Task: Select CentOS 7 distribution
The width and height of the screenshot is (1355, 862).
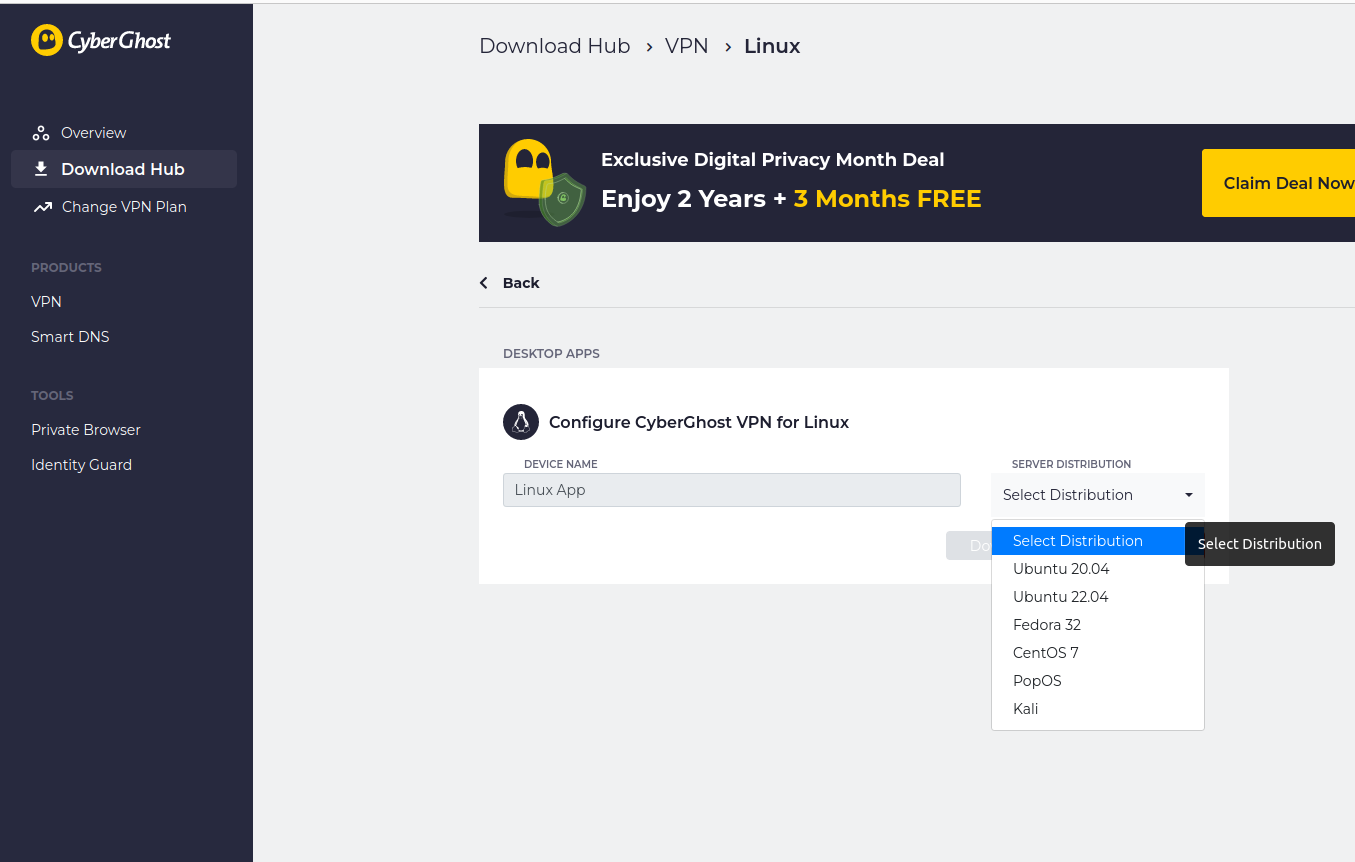Action: (1098, 653)
